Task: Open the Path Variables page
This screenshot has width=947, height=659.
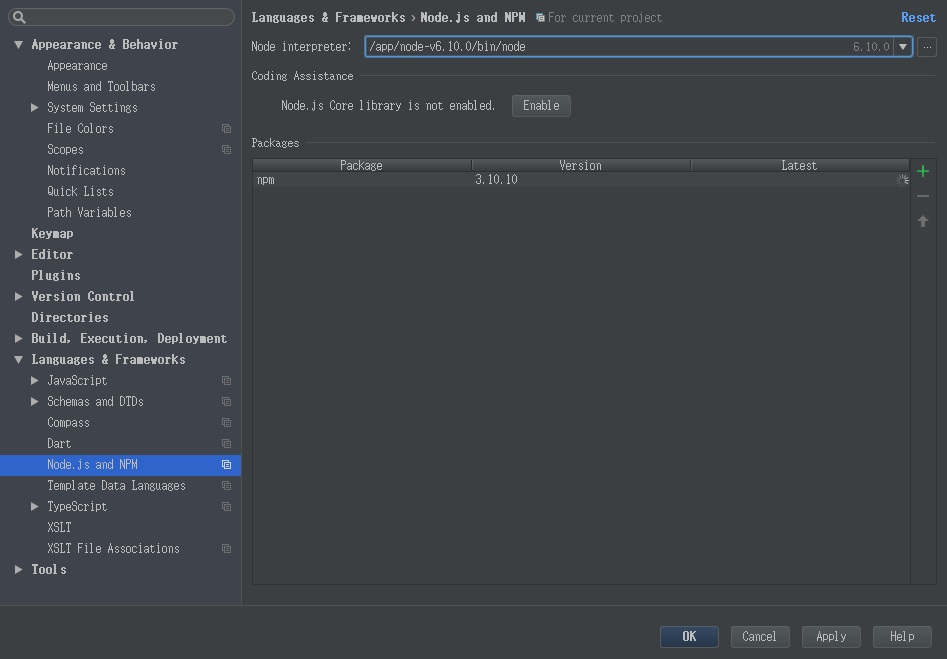Action: (89, 213)
